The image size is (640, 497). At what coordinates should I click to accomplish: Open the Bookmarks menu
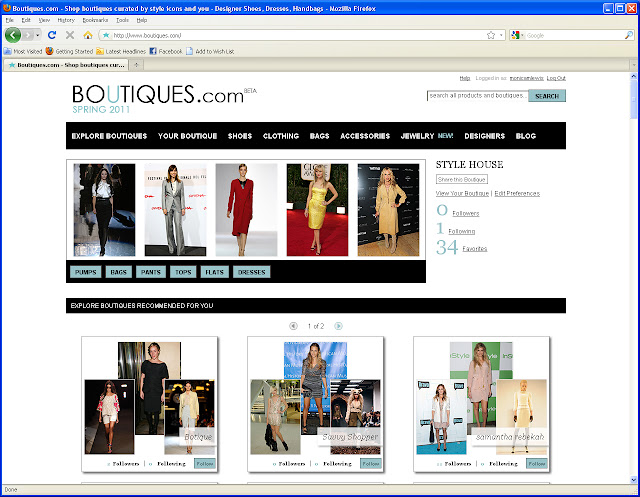tap(95, 20)
